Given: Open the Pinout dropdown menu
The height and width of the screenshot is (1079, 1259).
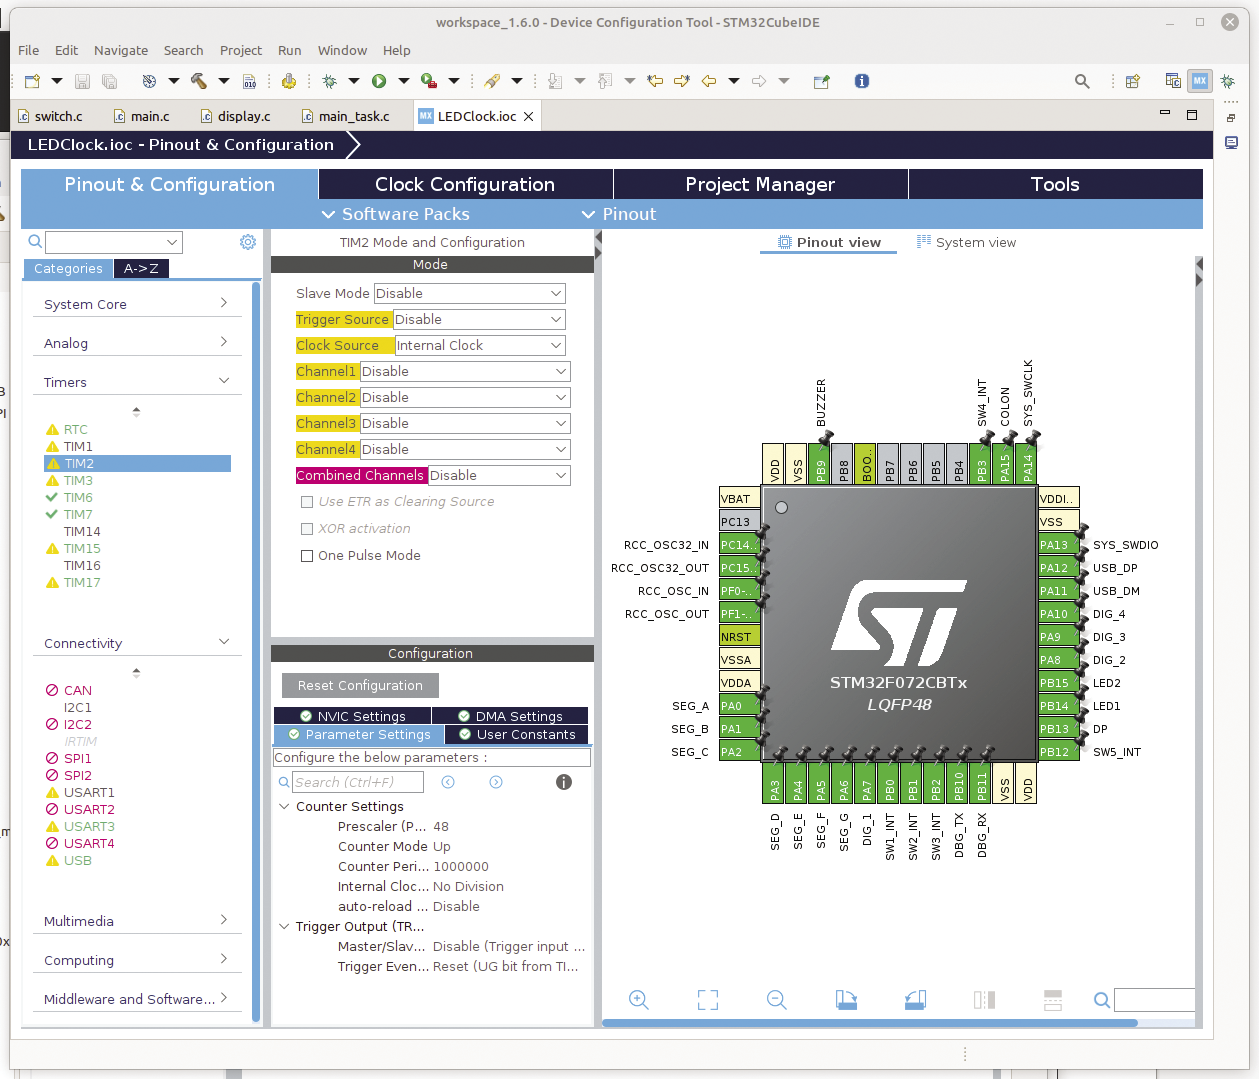Looking at the screenshot, I should pyautogui.click(x=619, y=214).
